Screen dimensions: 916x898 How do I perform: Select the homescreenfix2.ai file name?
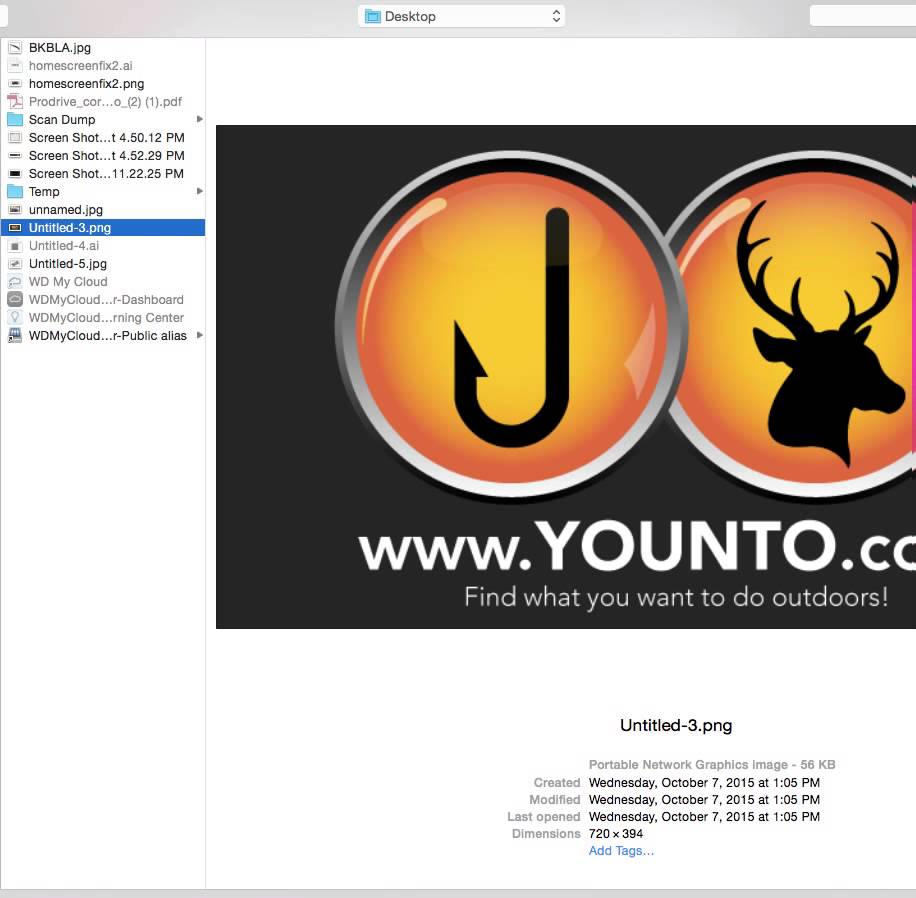coord(81,66)
